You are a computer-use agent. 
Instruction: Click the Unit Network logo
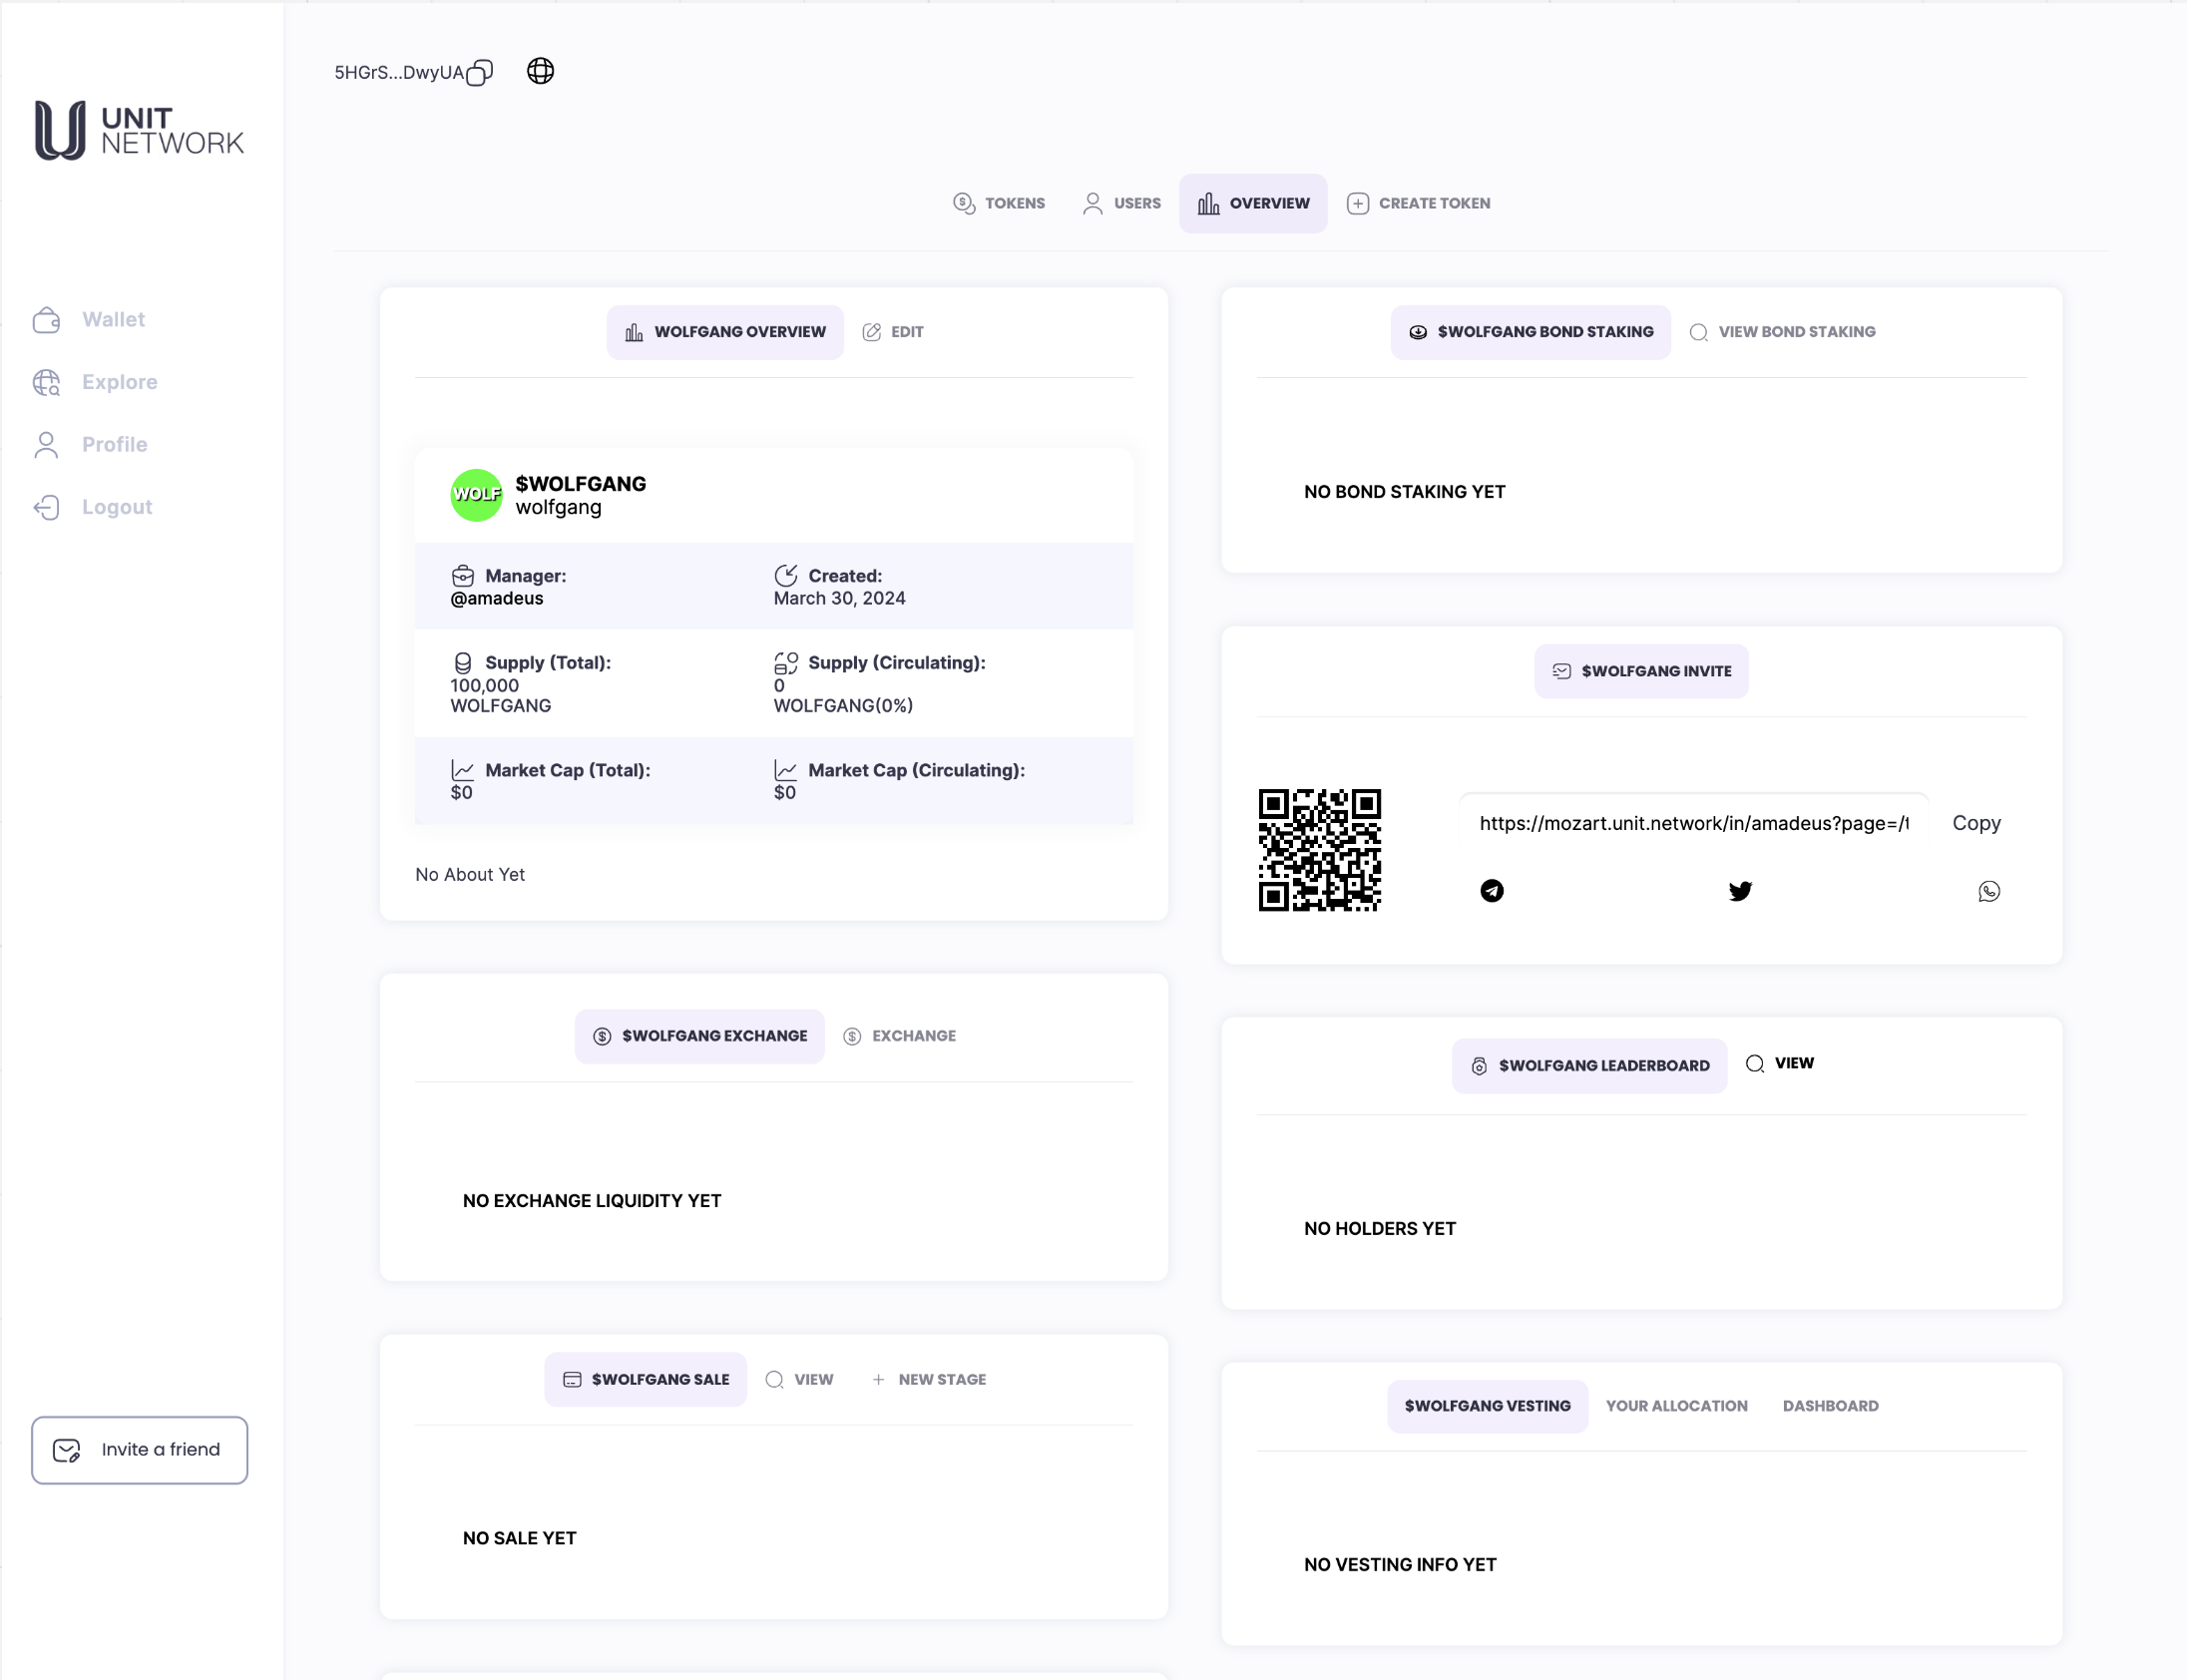(139, 130)
